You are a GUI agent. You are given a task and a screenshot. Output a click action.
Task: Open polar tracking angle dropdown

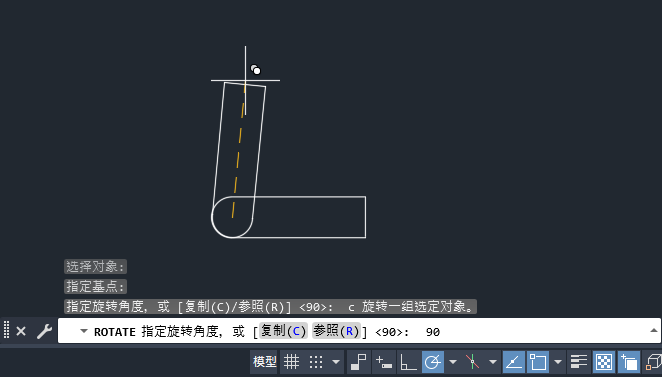tap(453, 362)
